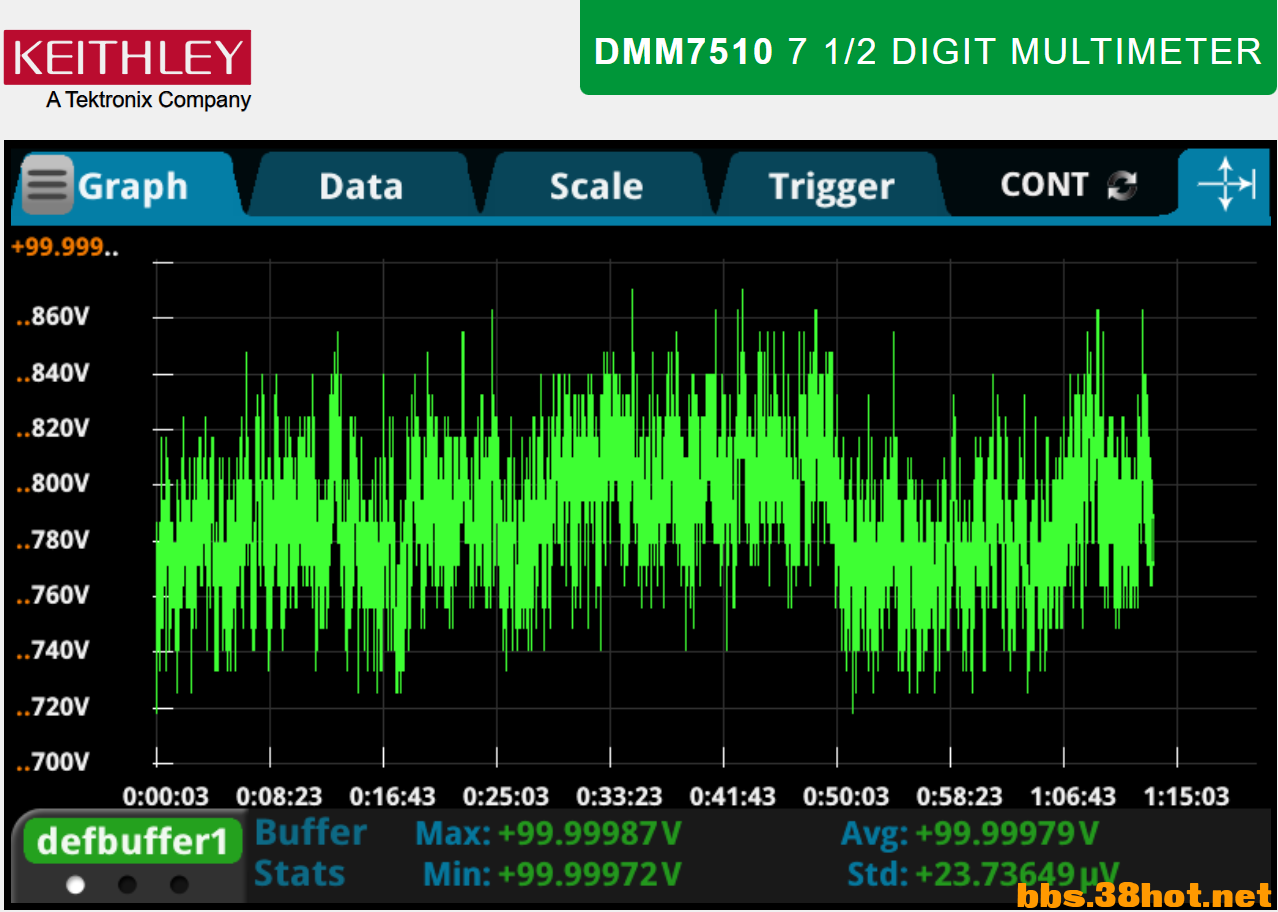Open the Data tab
Viewport: 1278px width, 912px height.
pyautogui.click(x=361, y=186)
